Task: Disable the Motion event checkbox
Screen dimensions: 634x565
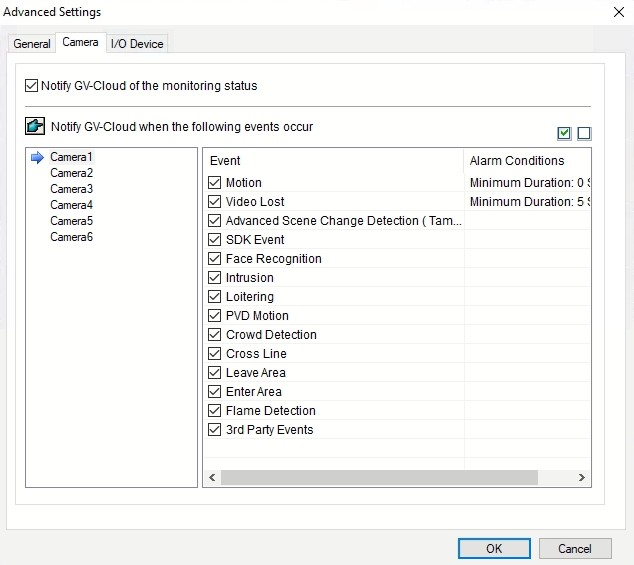Action: click(x=214, y=183)
